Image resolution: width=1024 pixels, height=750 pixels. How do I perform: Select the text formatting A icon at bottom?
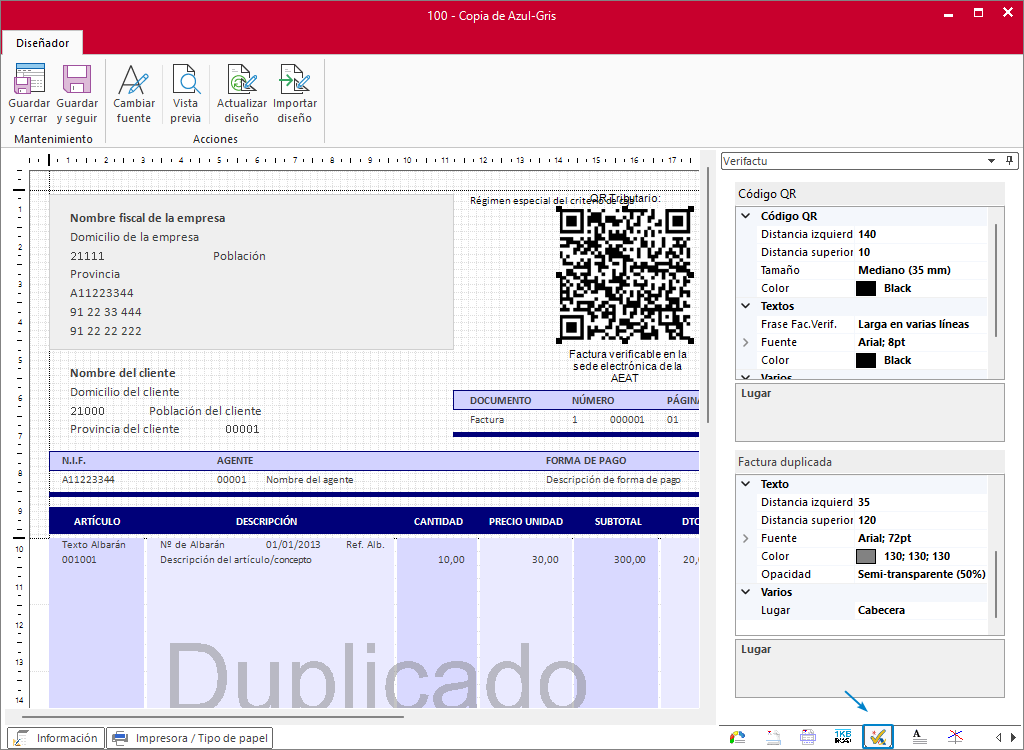tap(917, 736)
